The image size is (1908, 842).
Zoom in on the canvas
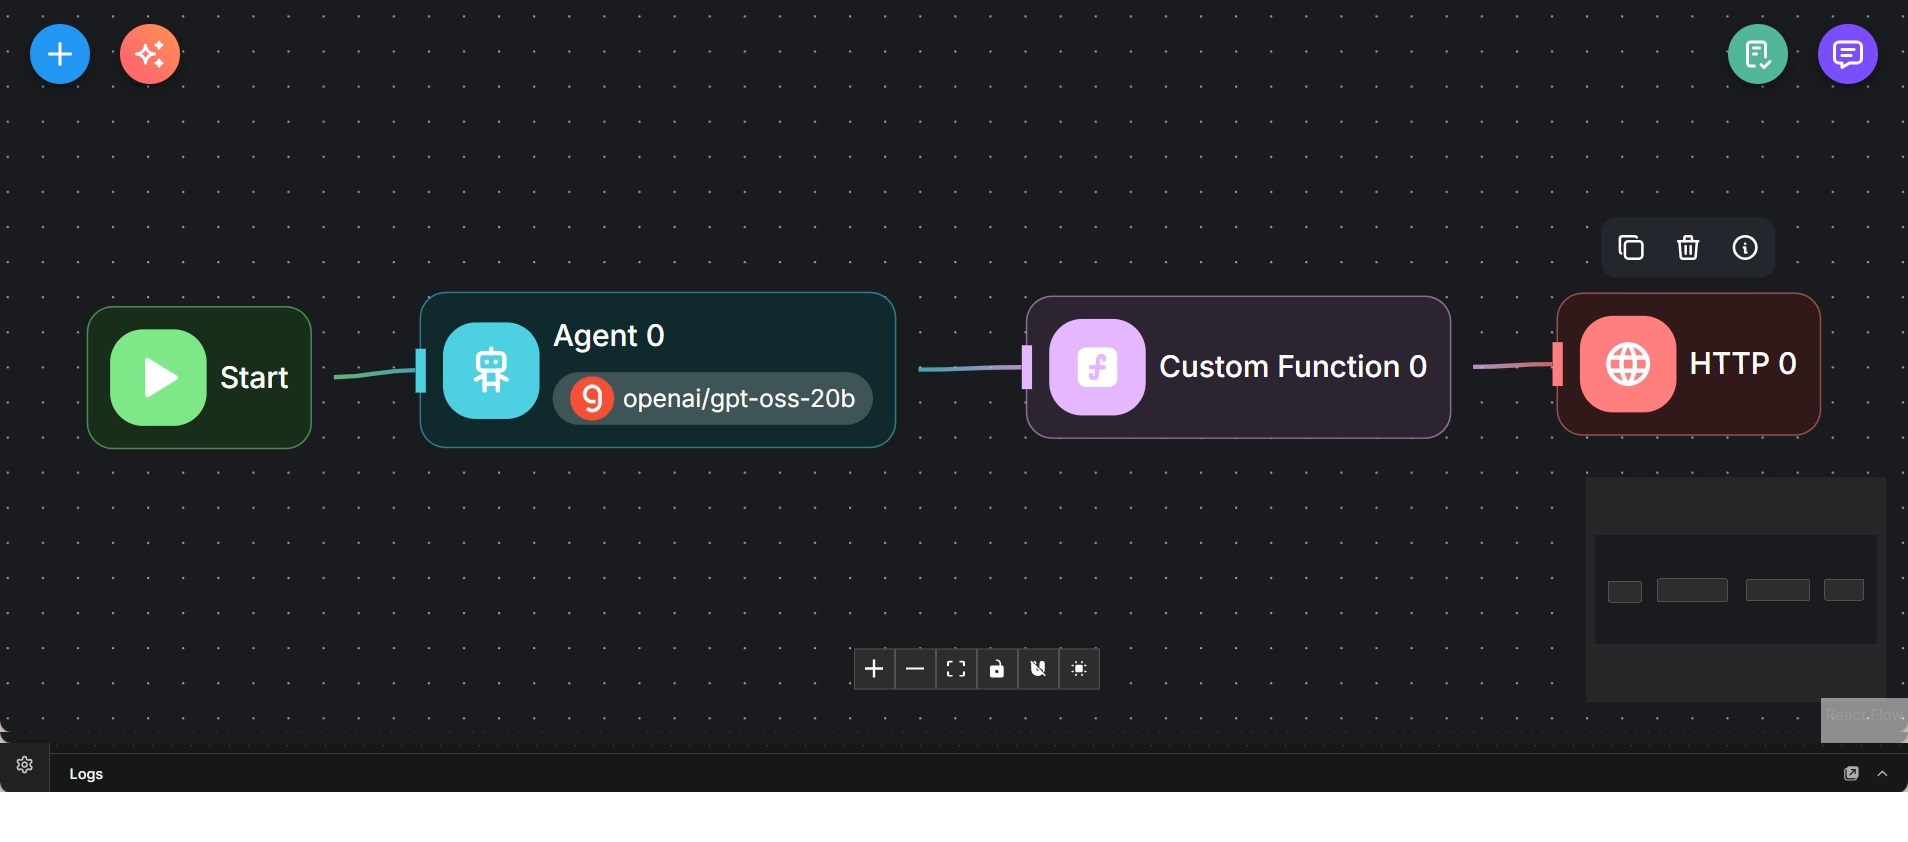(874, 669)
